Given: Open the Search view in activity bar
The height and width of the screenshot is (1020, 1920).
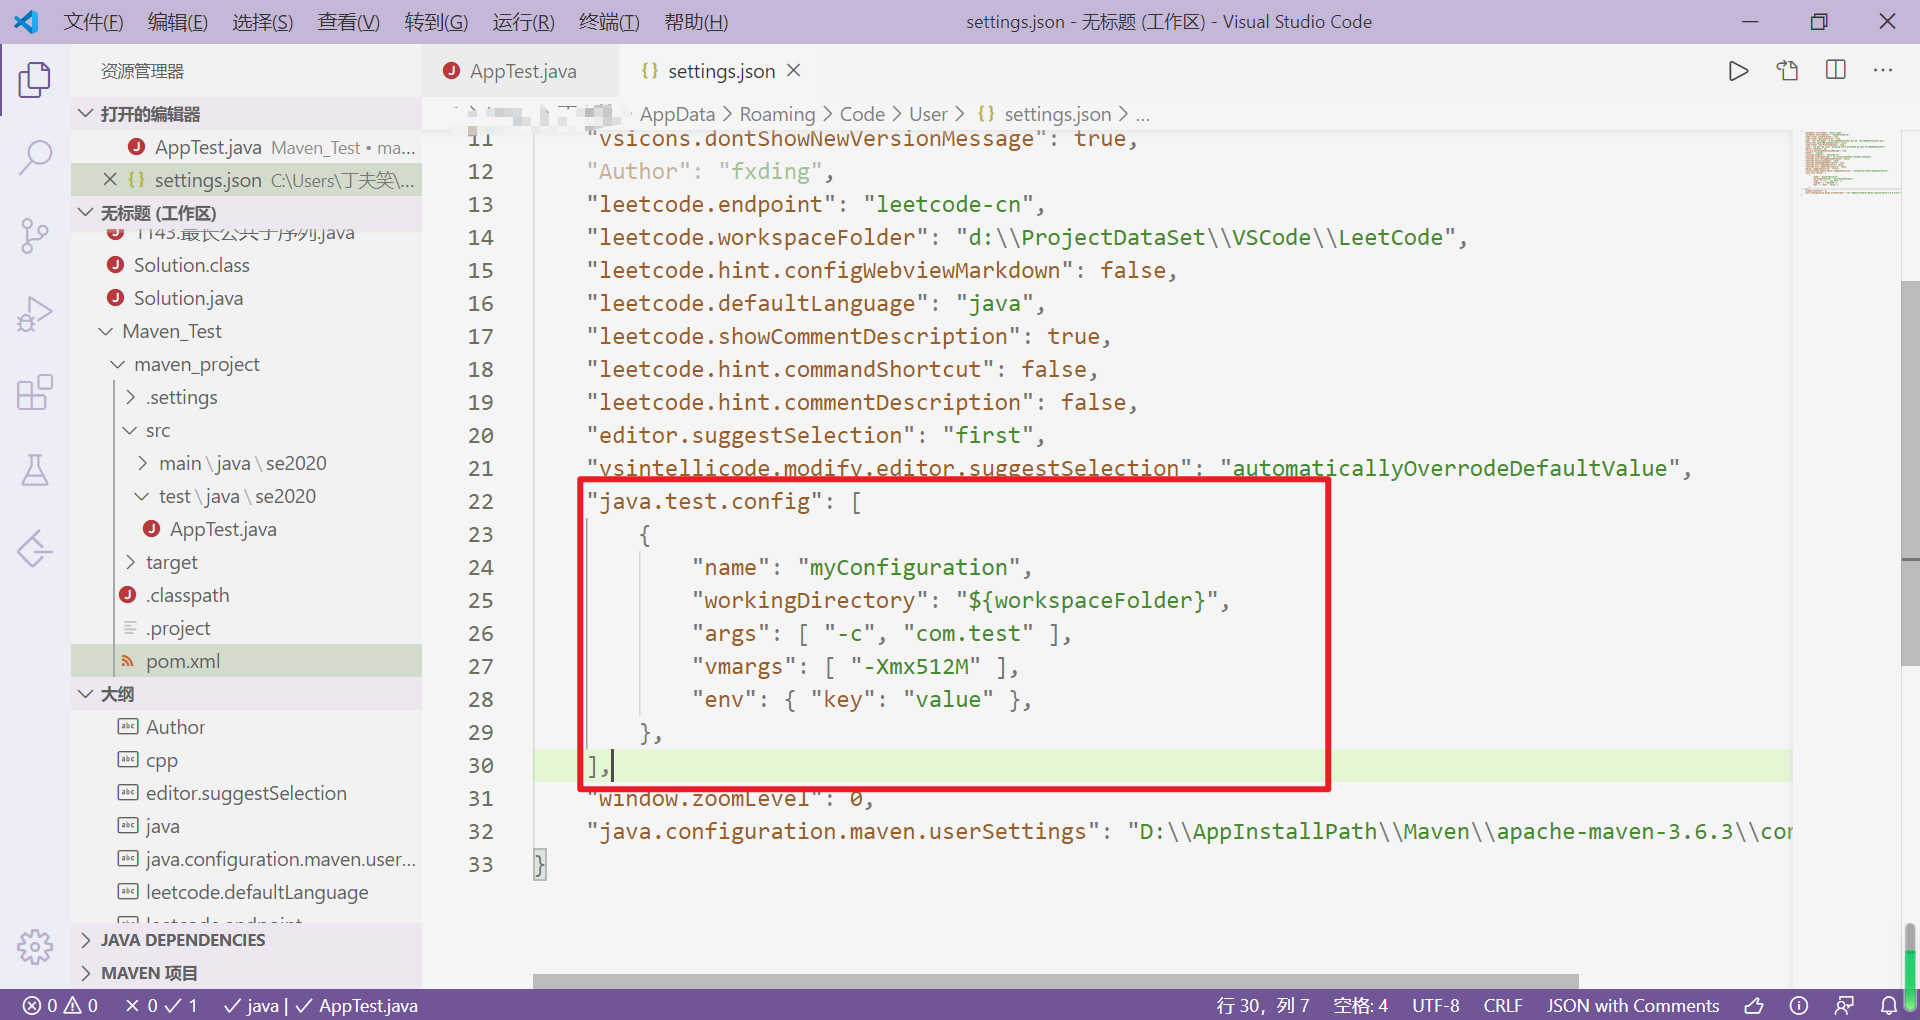Looking at the screenshot, I should click(x=35, y=158).
